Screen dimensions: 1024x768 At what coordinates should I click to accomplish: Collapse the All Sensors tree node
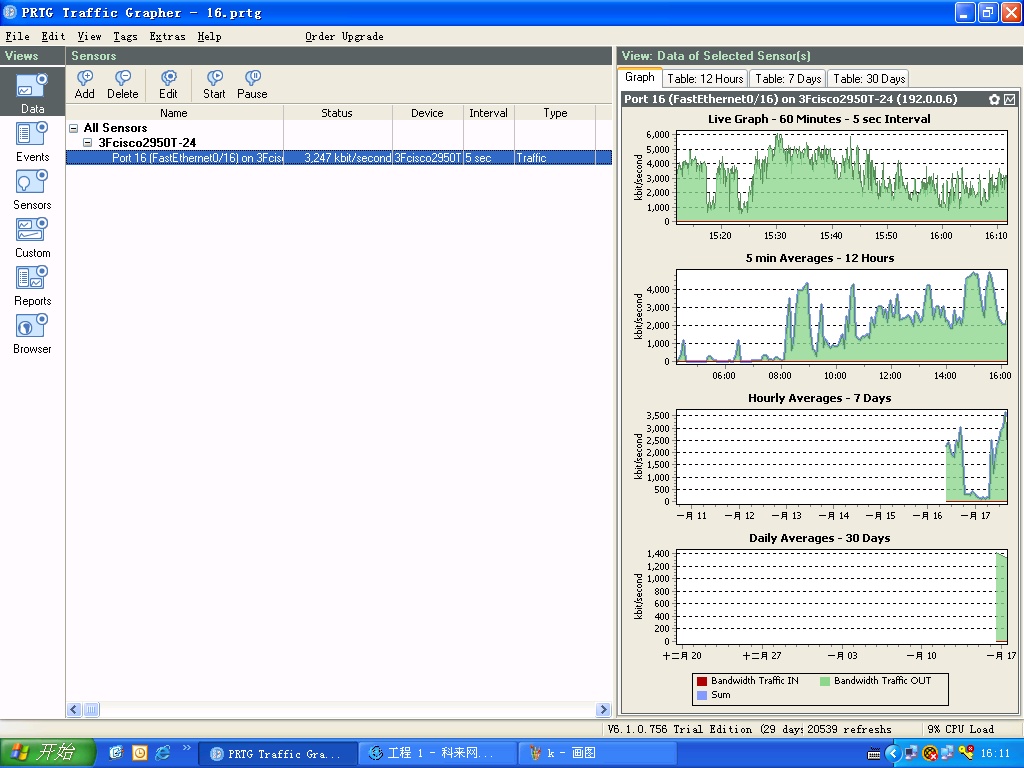point(74,128)
